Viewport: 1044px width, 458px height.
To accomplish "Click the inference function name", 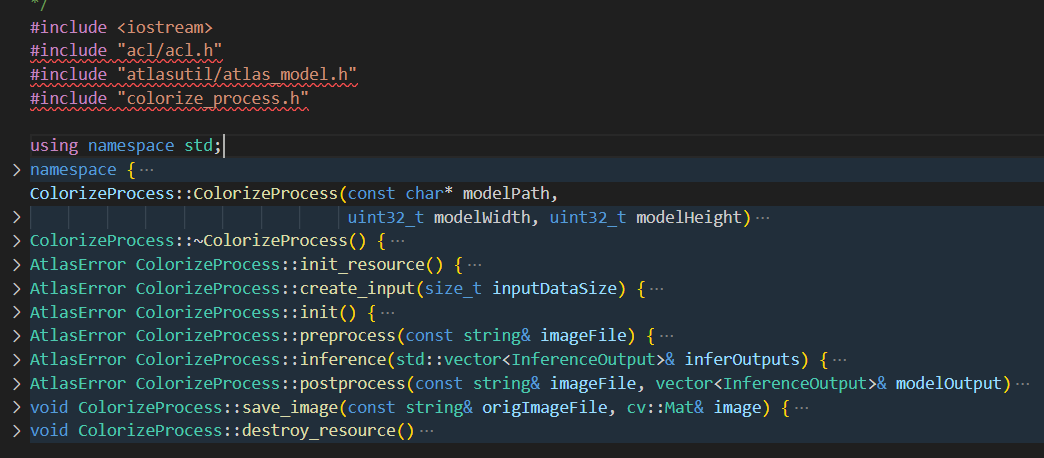I will [343, 360].
